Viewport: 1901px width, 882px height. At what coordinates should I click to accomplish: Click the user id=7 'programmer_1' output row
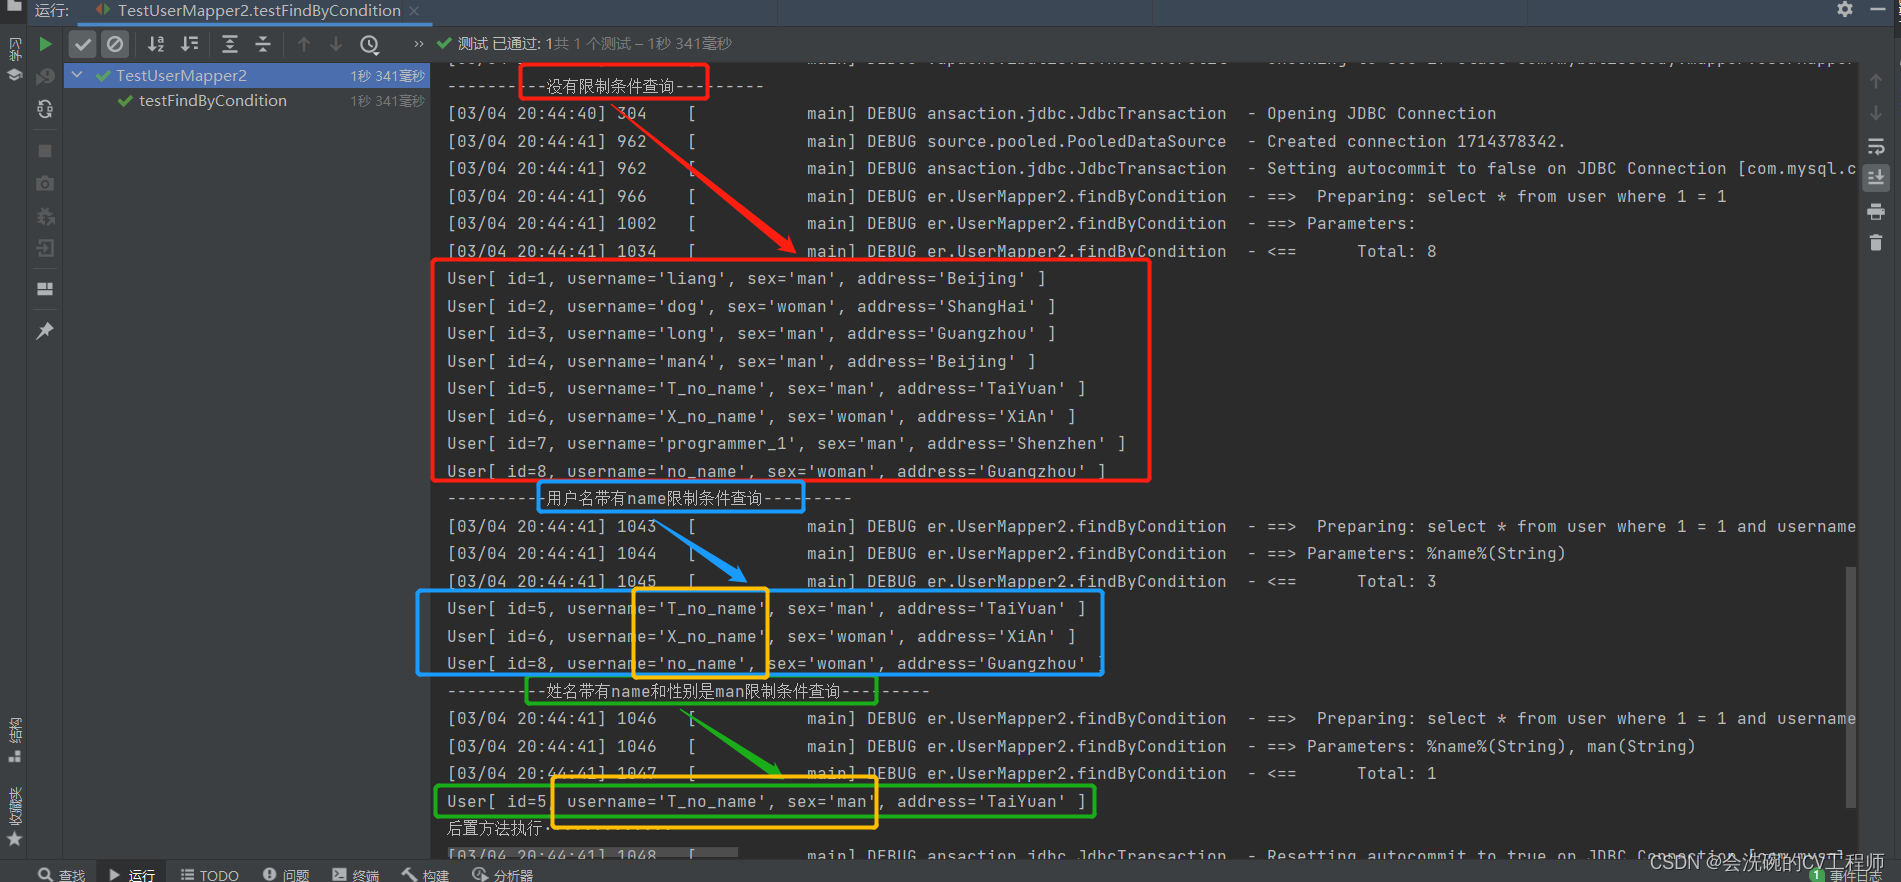click(x=786, y=444)
